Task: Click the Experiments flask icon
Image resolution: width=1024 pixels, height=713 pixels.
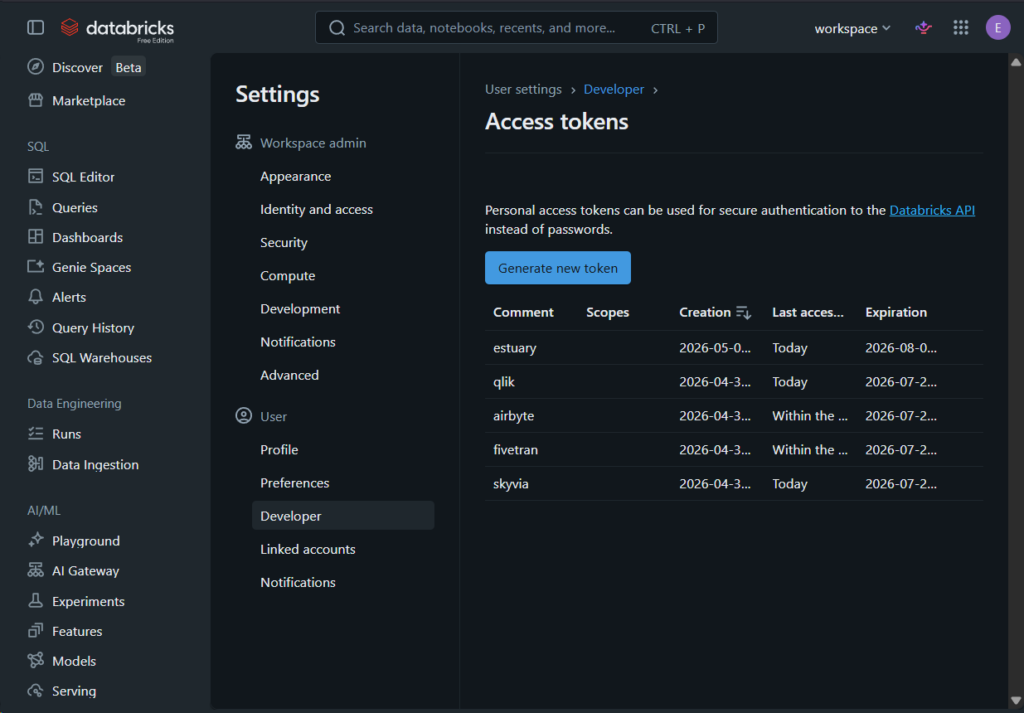Action: pos(35,601)
